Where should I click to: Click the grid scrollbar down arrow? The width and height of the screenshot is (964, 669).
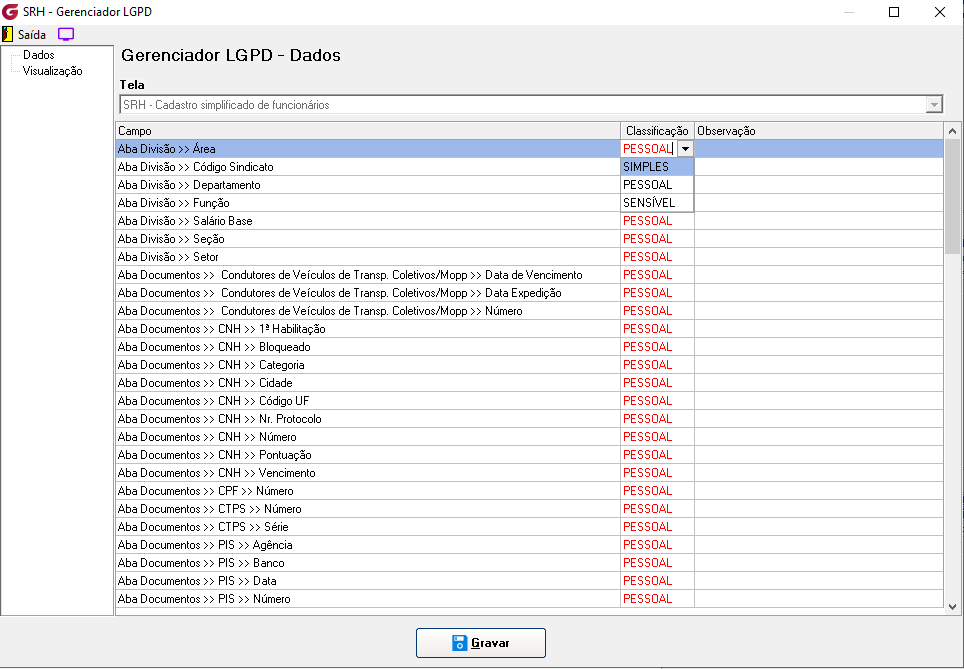(952, 606)
